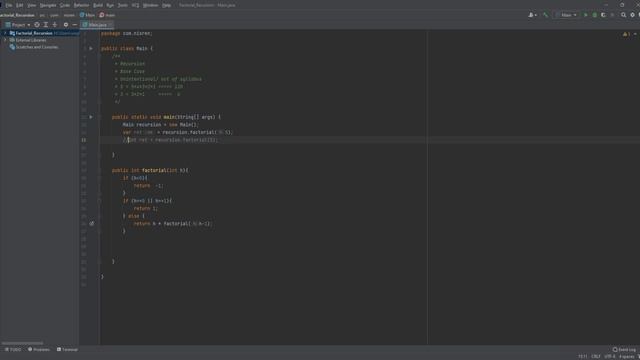Screen dimensions: 640x360
Task: Click the factorial method name in code
Action: (154, 171)
